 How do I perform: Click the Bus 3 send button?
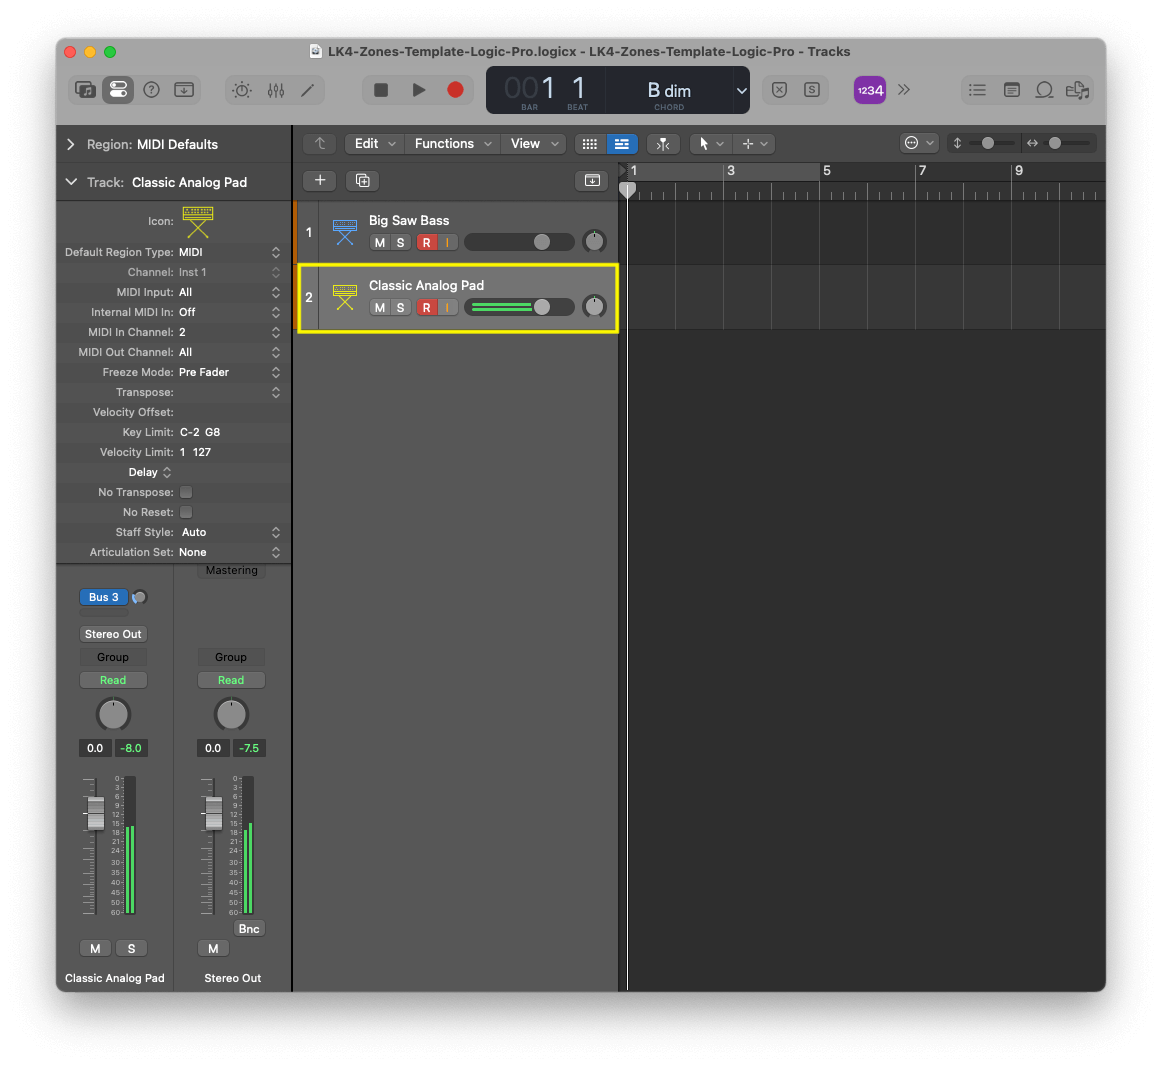click(x=104, y=597)
